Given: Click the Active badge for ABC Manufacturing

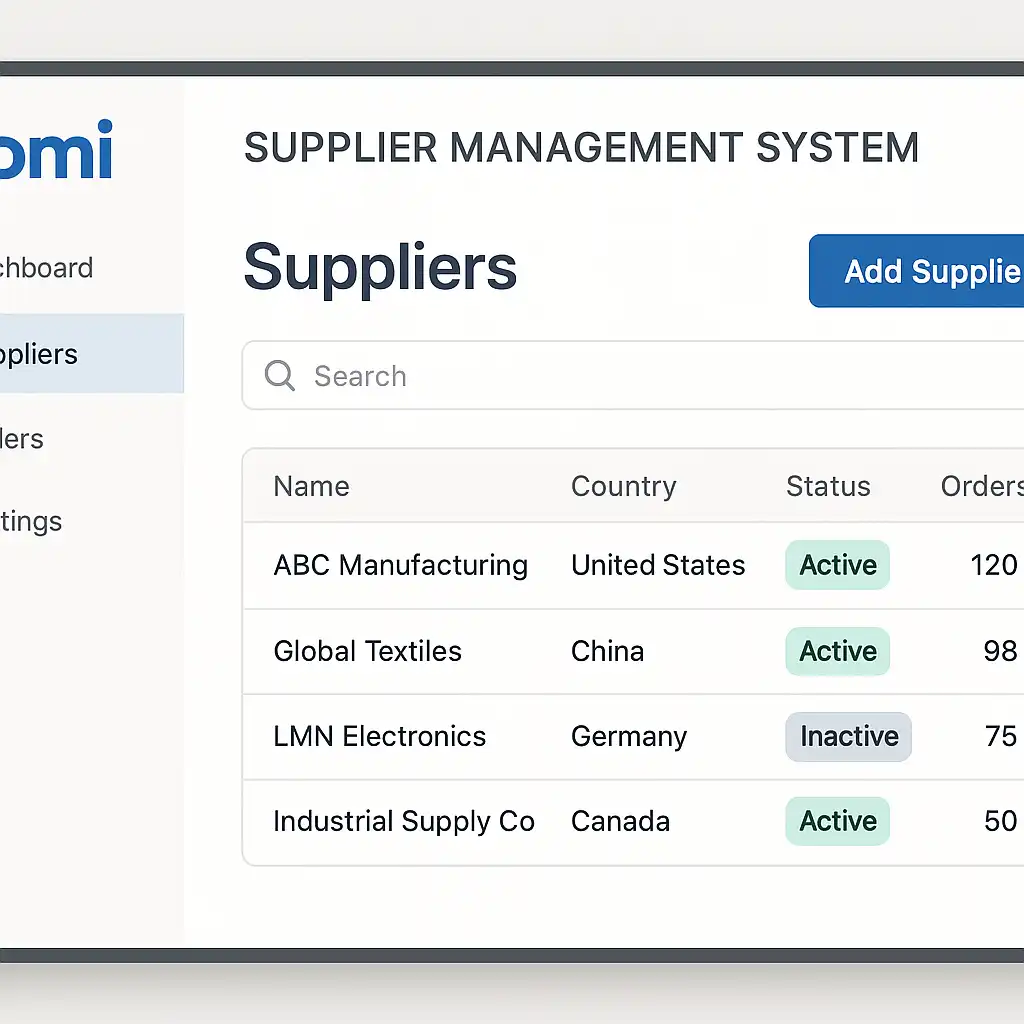Looking at the screenshot, I should pyautogui.click(x=837, y=565).
